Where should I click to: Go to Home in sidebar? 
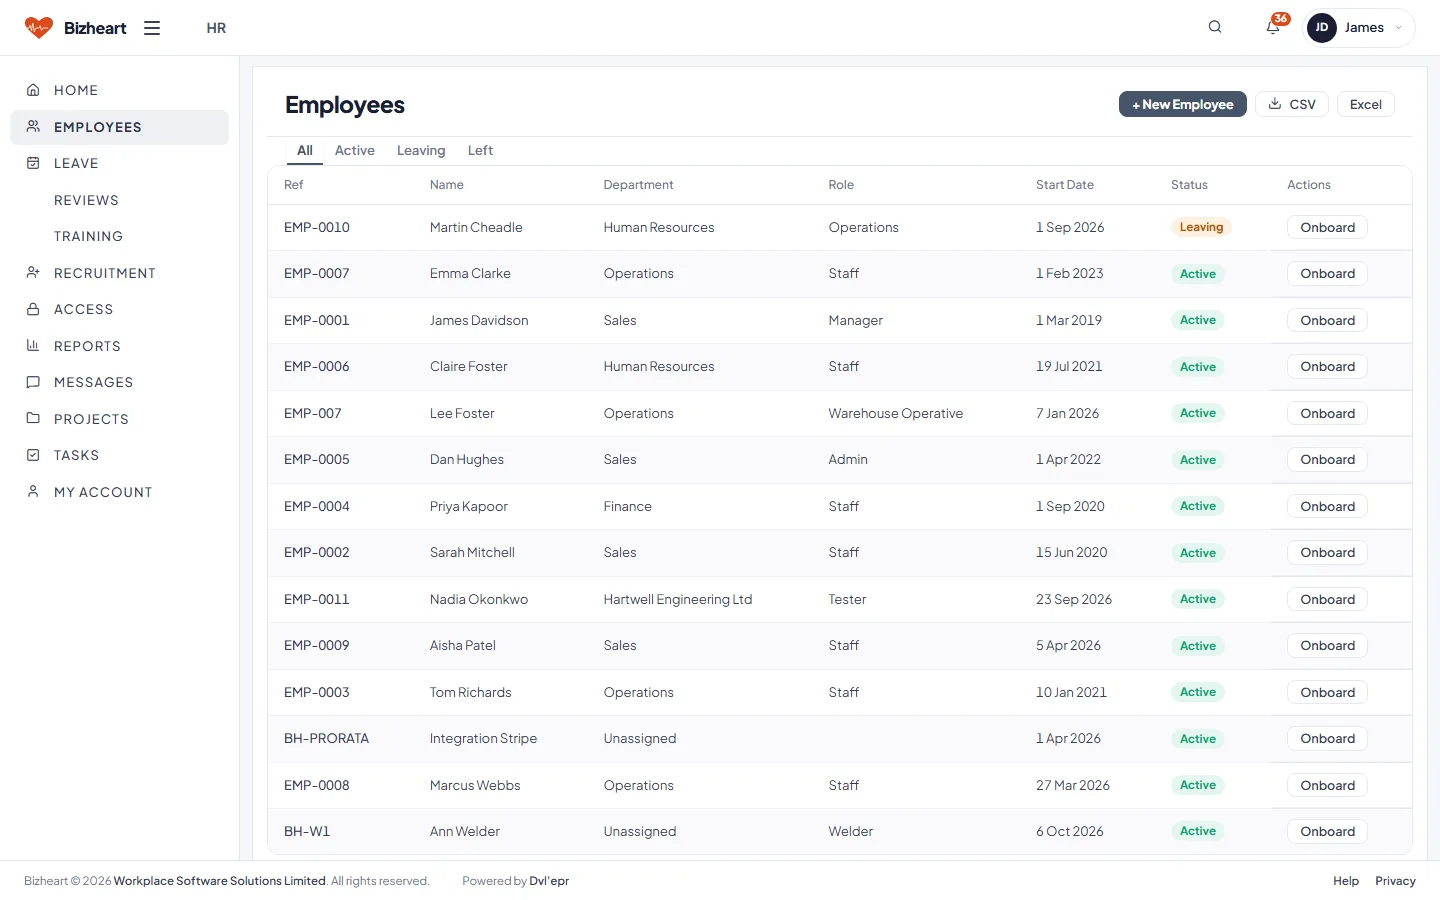[x=120, y=90]
